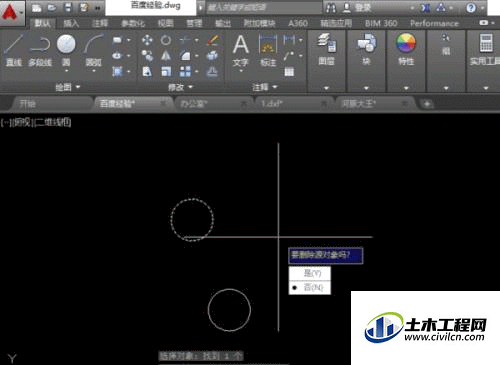Activate the Mirror modify tool
Image resolution: width=500 pixels, height=365 pixels.
coord(166,56)
